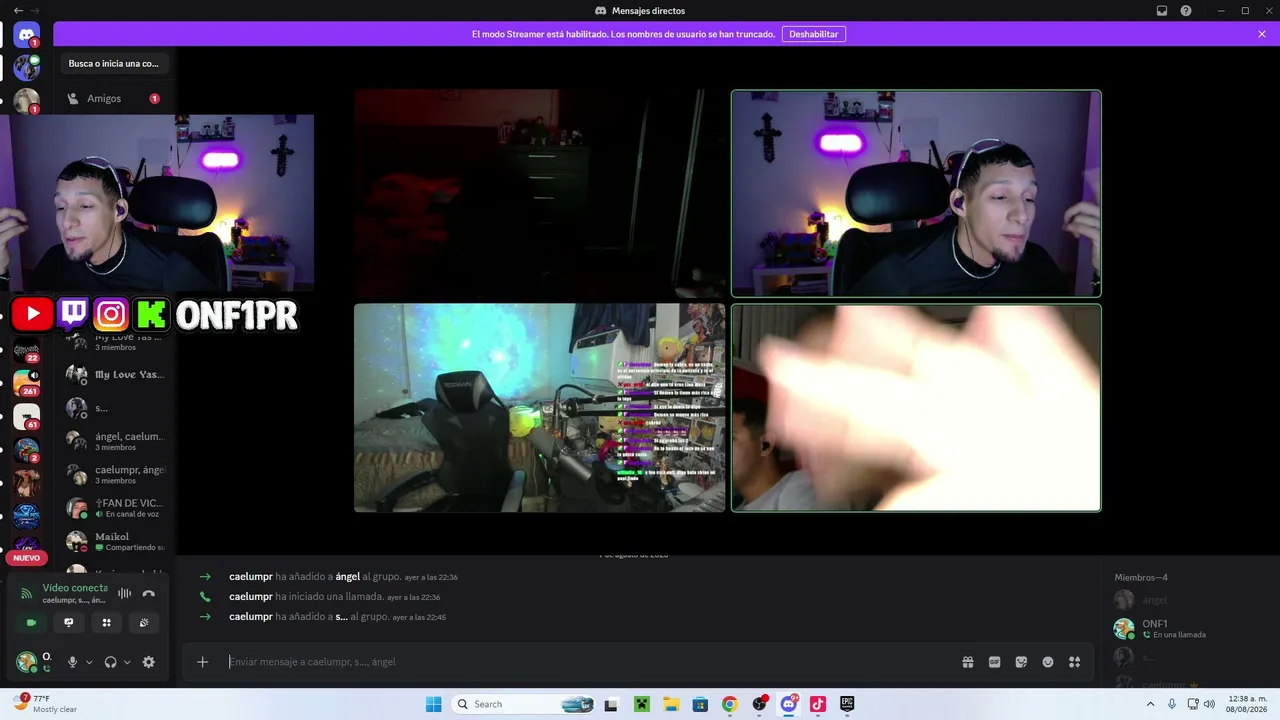The width and height of the screenshot is (1280, 720).
Task: Disconnect from the call with hang-up icon
Action: 149,593
